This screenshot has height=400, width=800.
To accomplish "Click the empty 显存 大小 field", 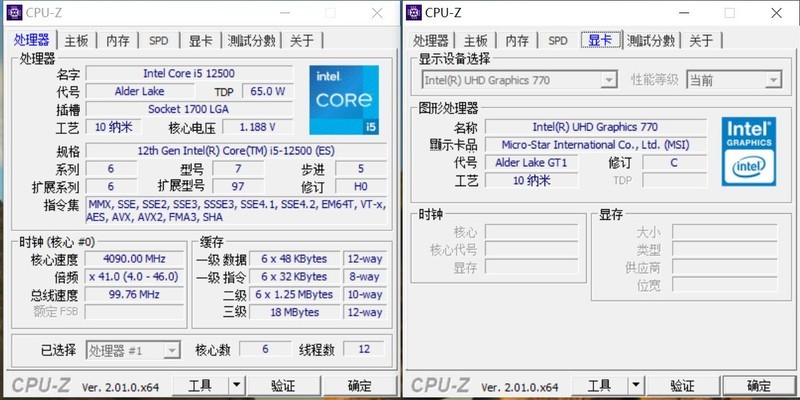I will pyautogui.click(x=724, y=232).
